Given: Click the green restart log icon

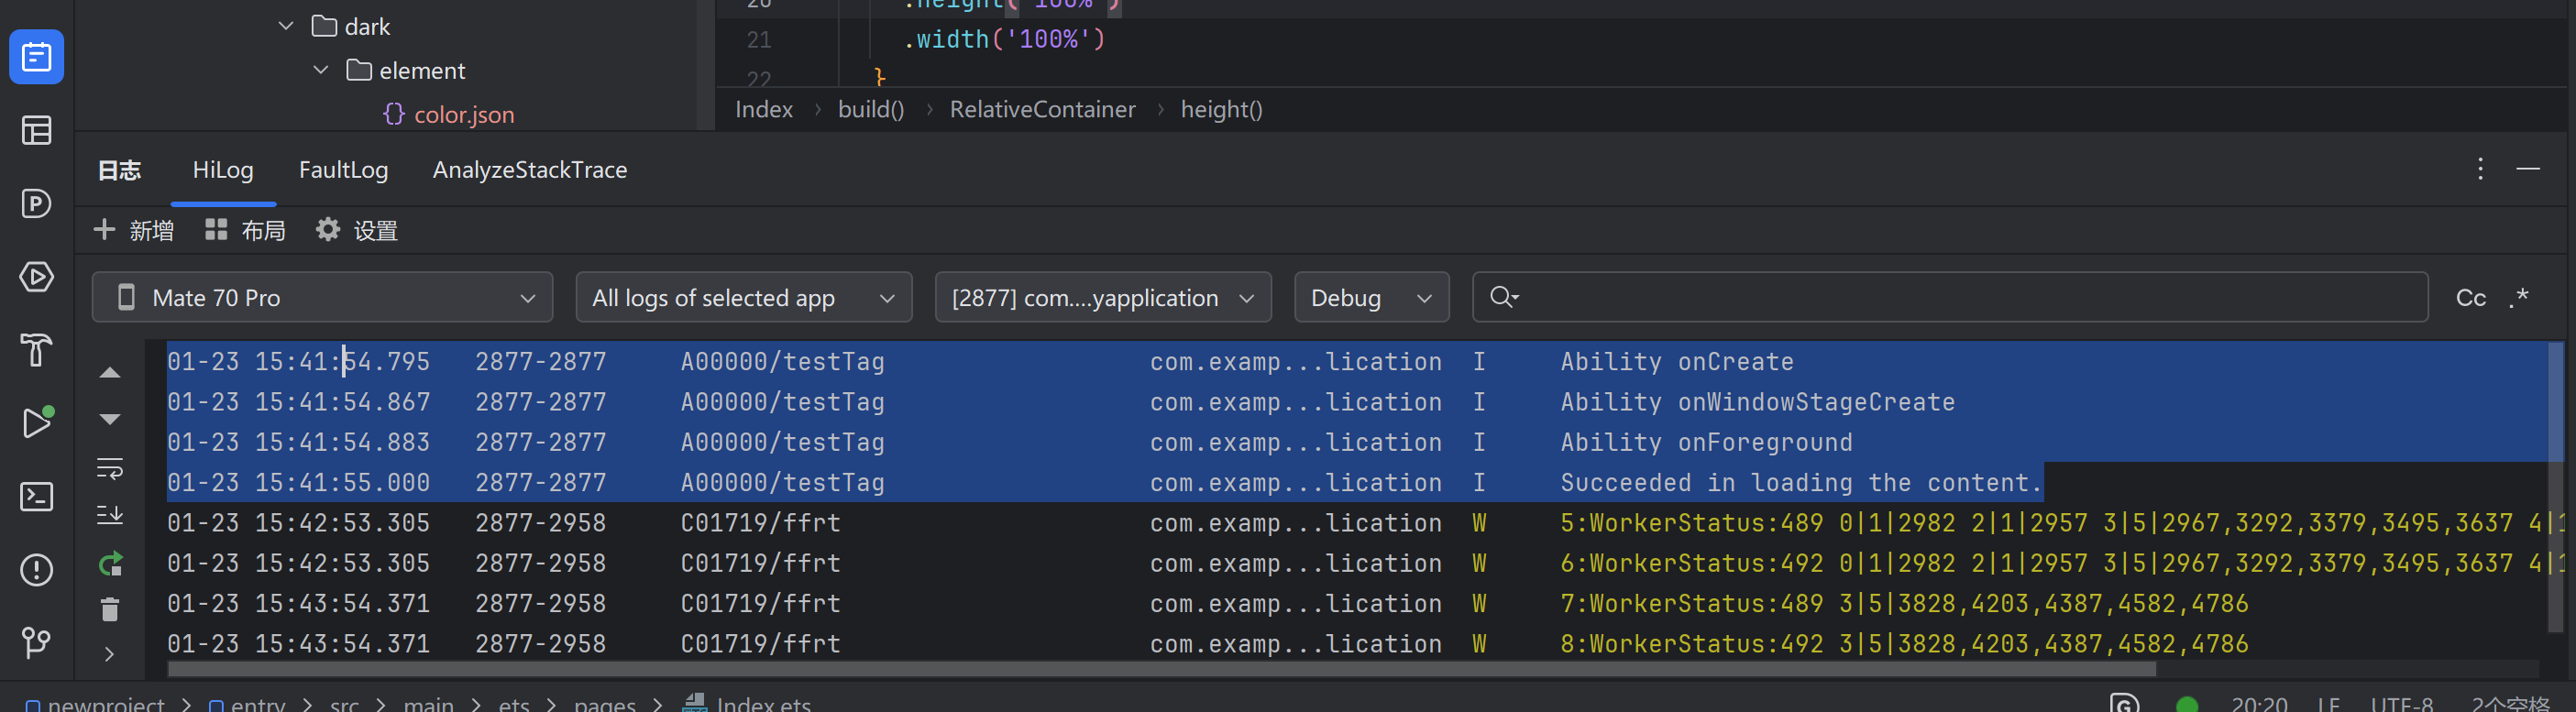Looking at the screenshot, I should pos(110,564).
